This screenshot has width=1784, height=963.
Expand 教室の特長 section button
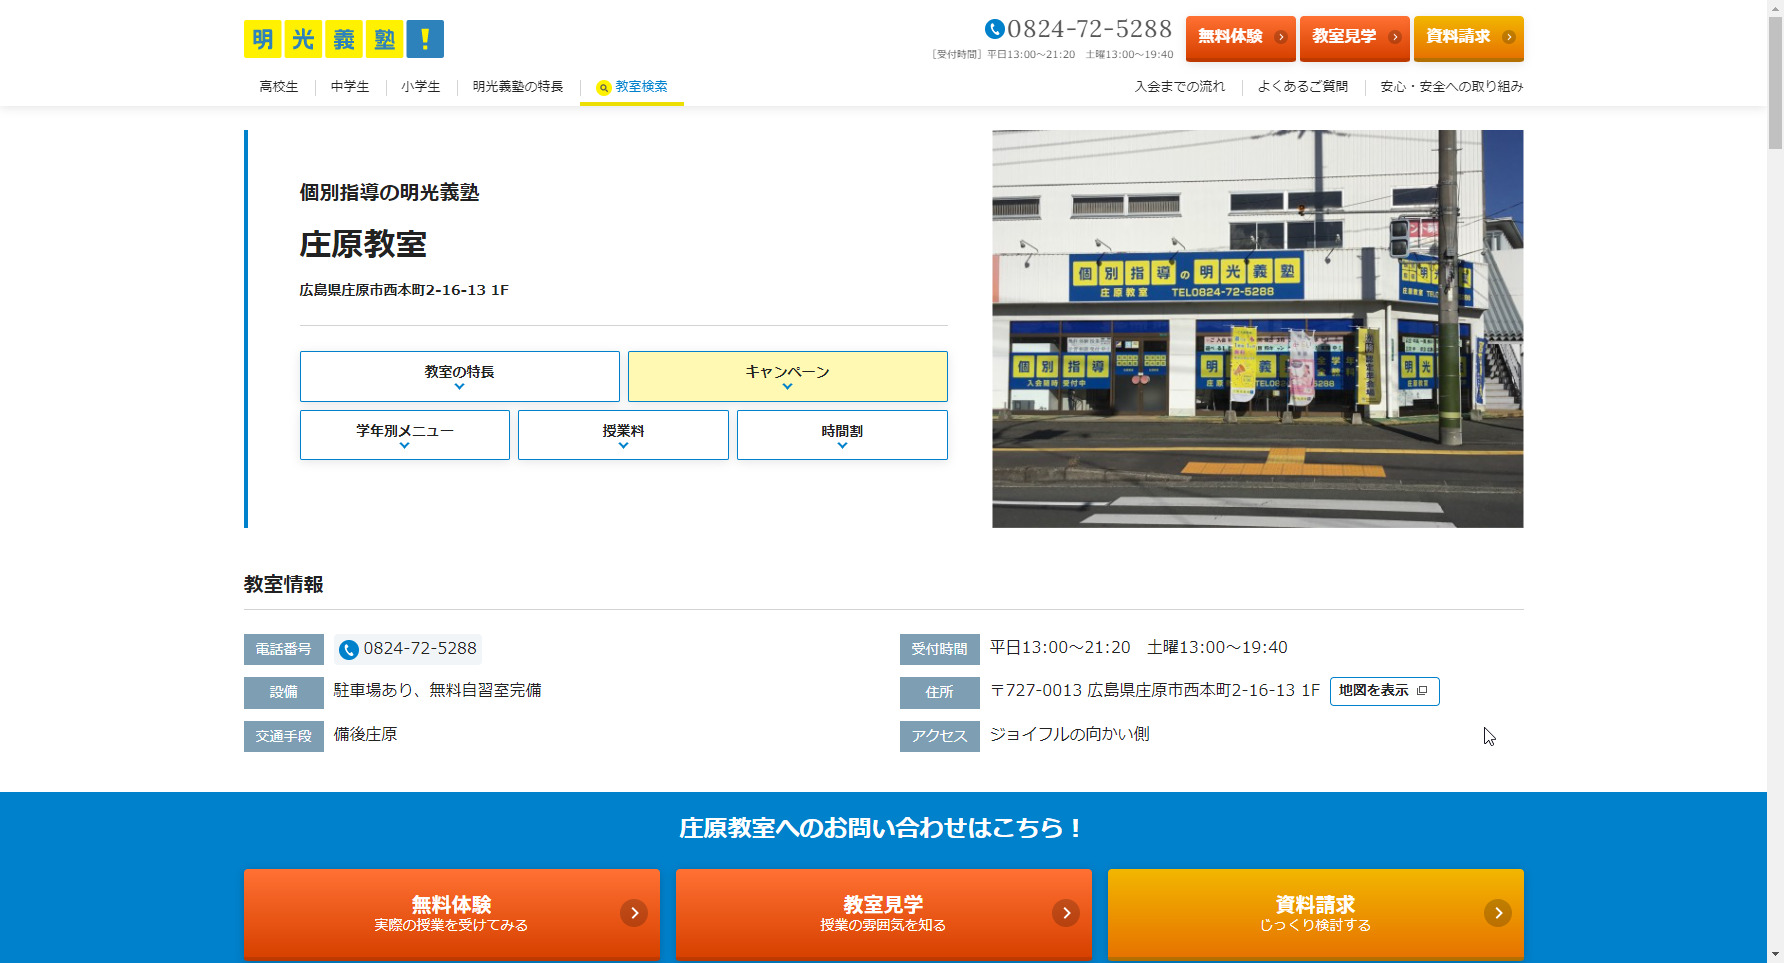pyautogui.click(x=460, y=376)
